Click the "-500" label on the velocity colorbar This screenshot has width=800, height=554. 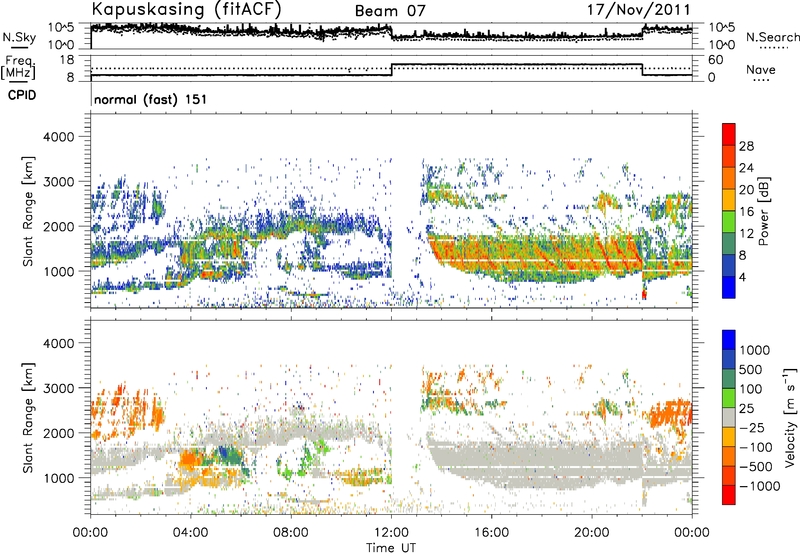coord(755,467)
